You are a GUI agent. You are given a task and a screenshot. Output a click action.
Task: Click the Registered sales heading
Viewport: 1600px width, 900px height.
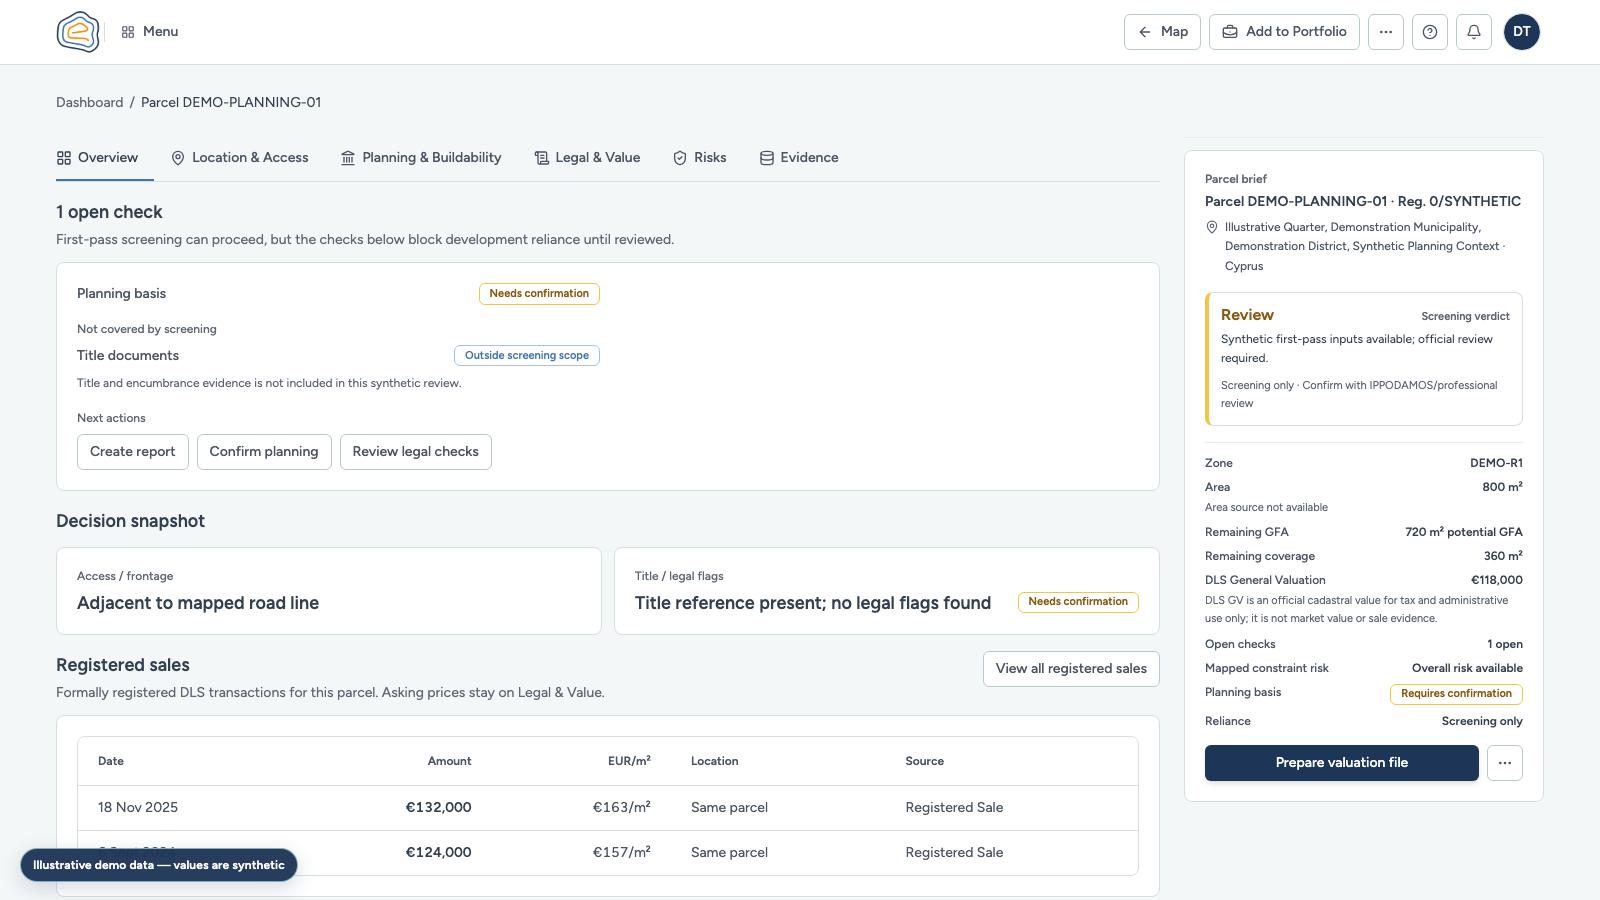[x=123, y=666]
